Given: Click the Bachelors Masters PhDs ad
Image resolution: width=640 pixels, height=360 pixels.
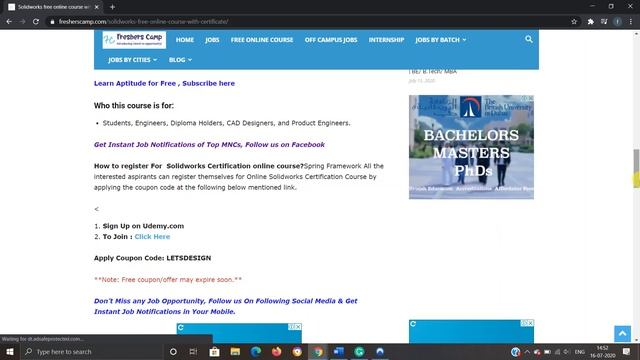Looking at the screenshot, I should click(x=471, y=147).
